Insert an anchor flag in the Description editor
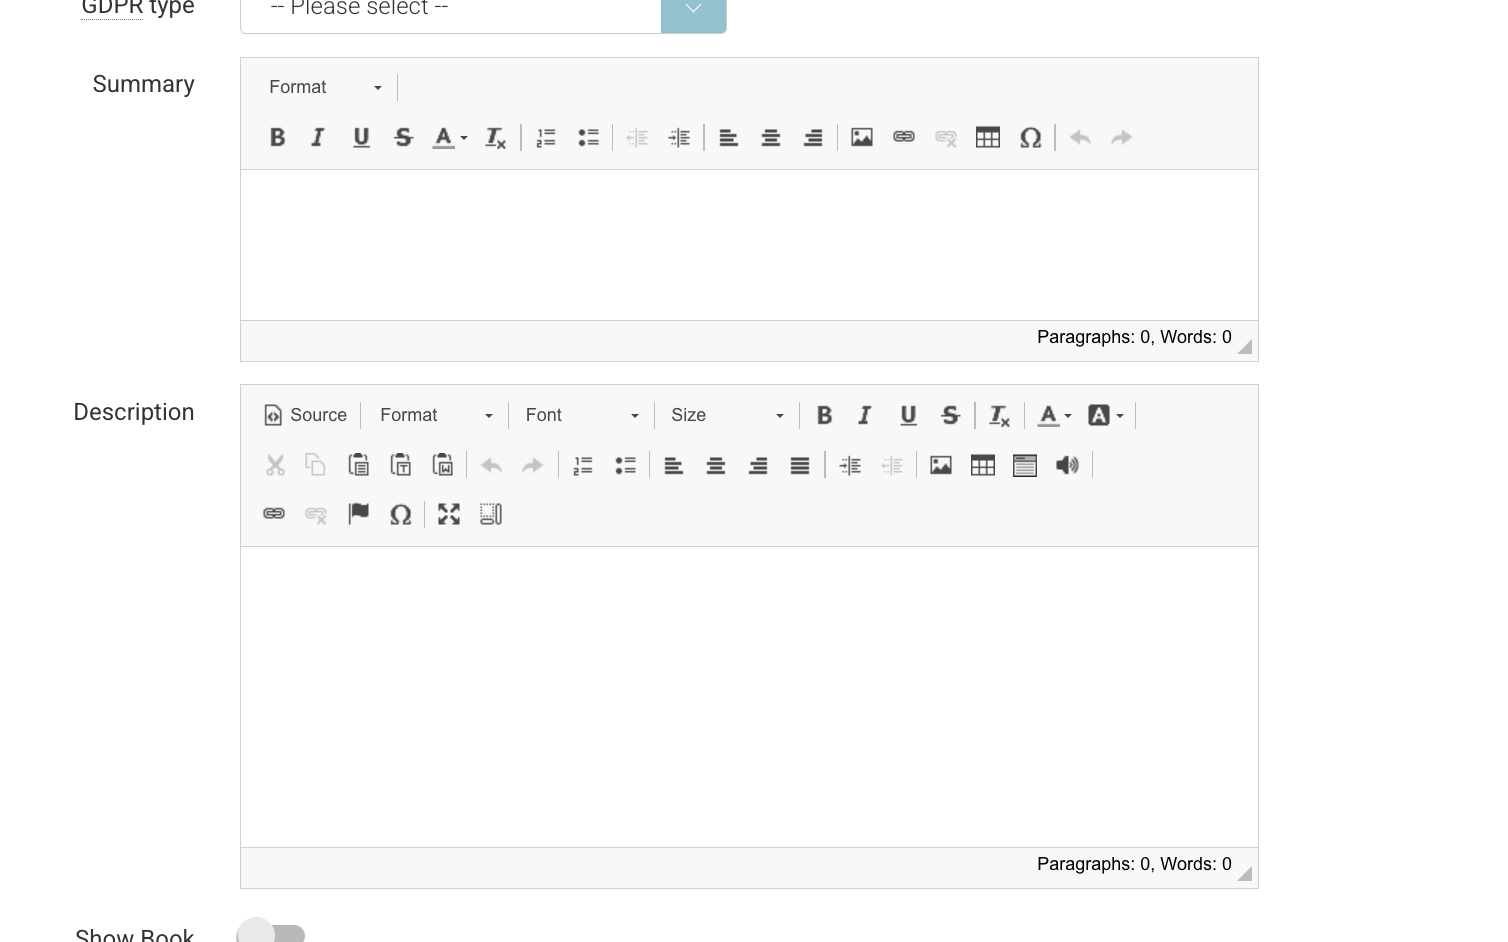This screenshot has width=1508, height=942. pyautogui.click(x=358, y=514)
